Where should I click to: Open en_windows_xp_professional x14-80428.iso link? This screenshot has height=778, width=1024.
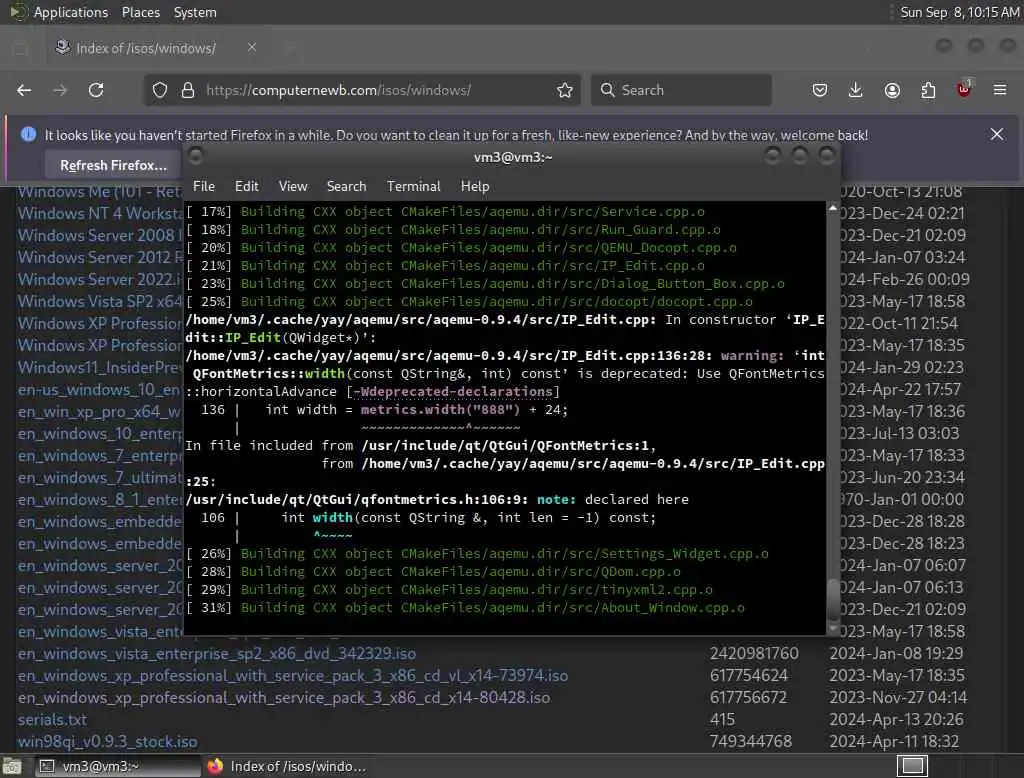(283, 698)
